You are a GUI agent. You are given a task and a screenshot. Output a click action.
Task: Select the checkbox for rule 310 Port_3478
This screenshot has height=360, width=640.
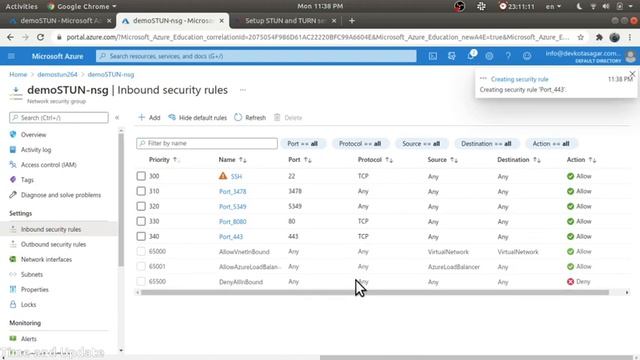tap(141, 191)
